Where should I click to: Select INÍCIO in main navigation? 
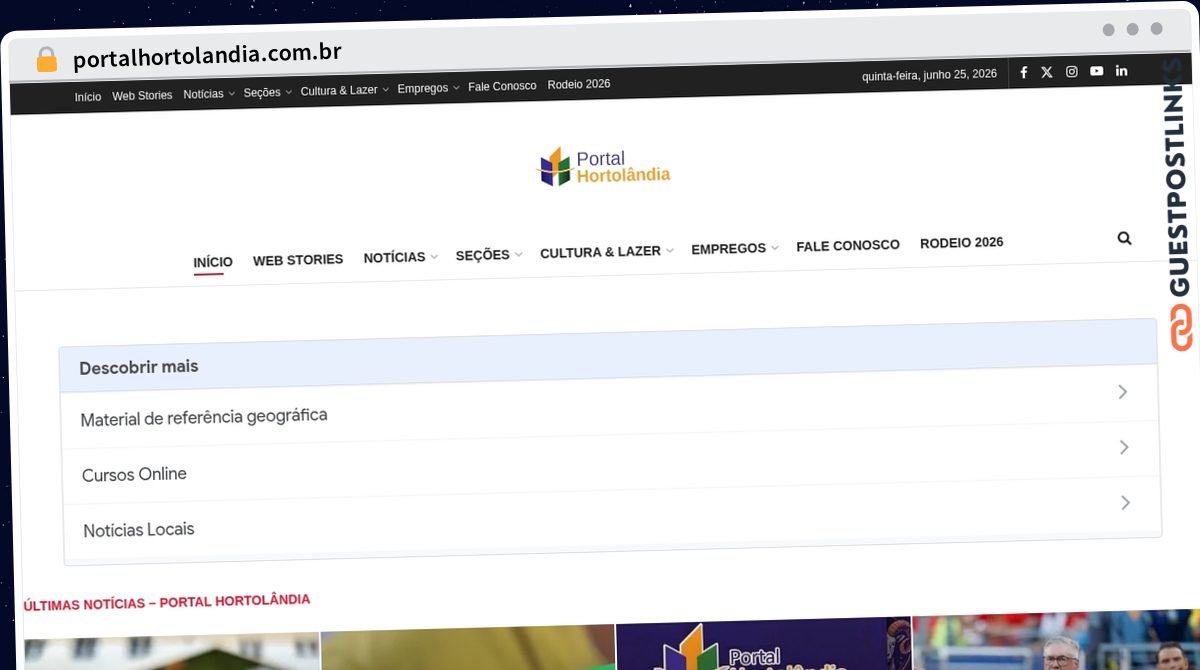213,262
